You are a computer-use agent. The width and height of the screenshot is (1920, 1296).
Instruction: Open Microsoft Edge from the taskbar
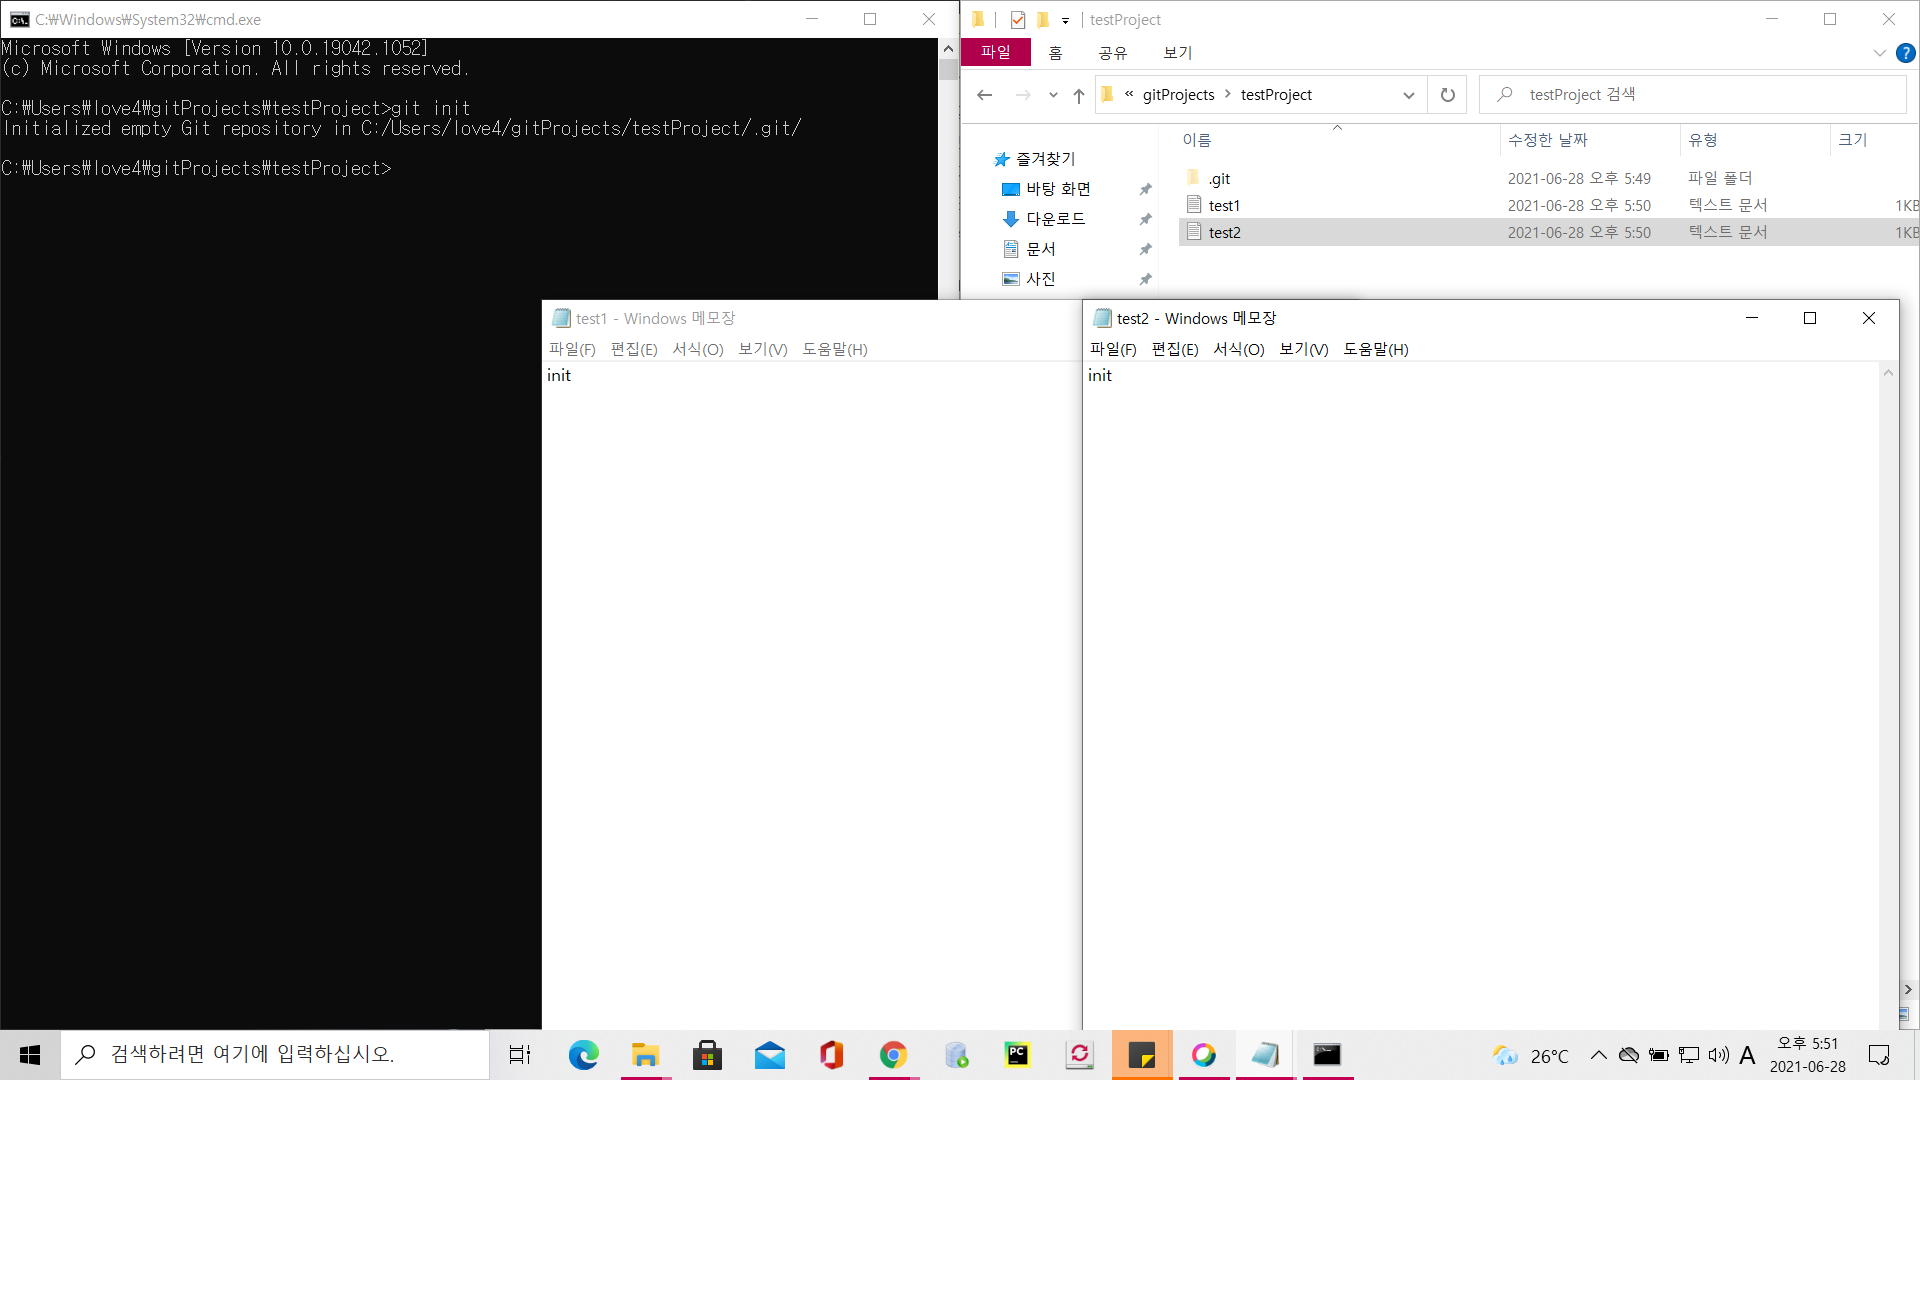click(x=583, y=1054)
